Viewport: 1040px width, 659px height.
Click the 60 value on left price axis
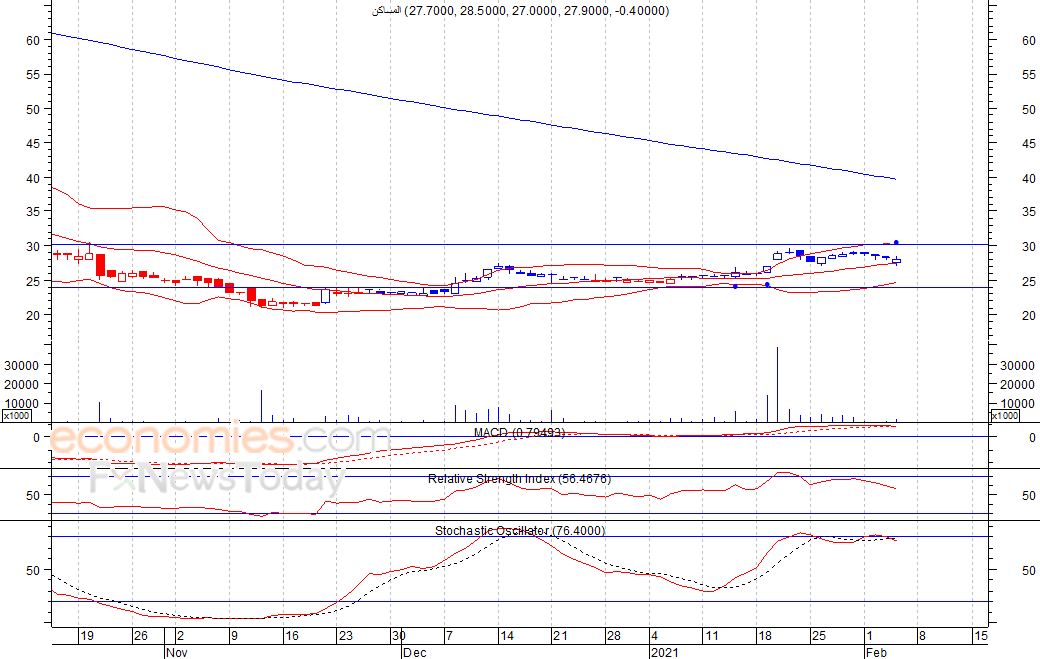coord(33,40)
